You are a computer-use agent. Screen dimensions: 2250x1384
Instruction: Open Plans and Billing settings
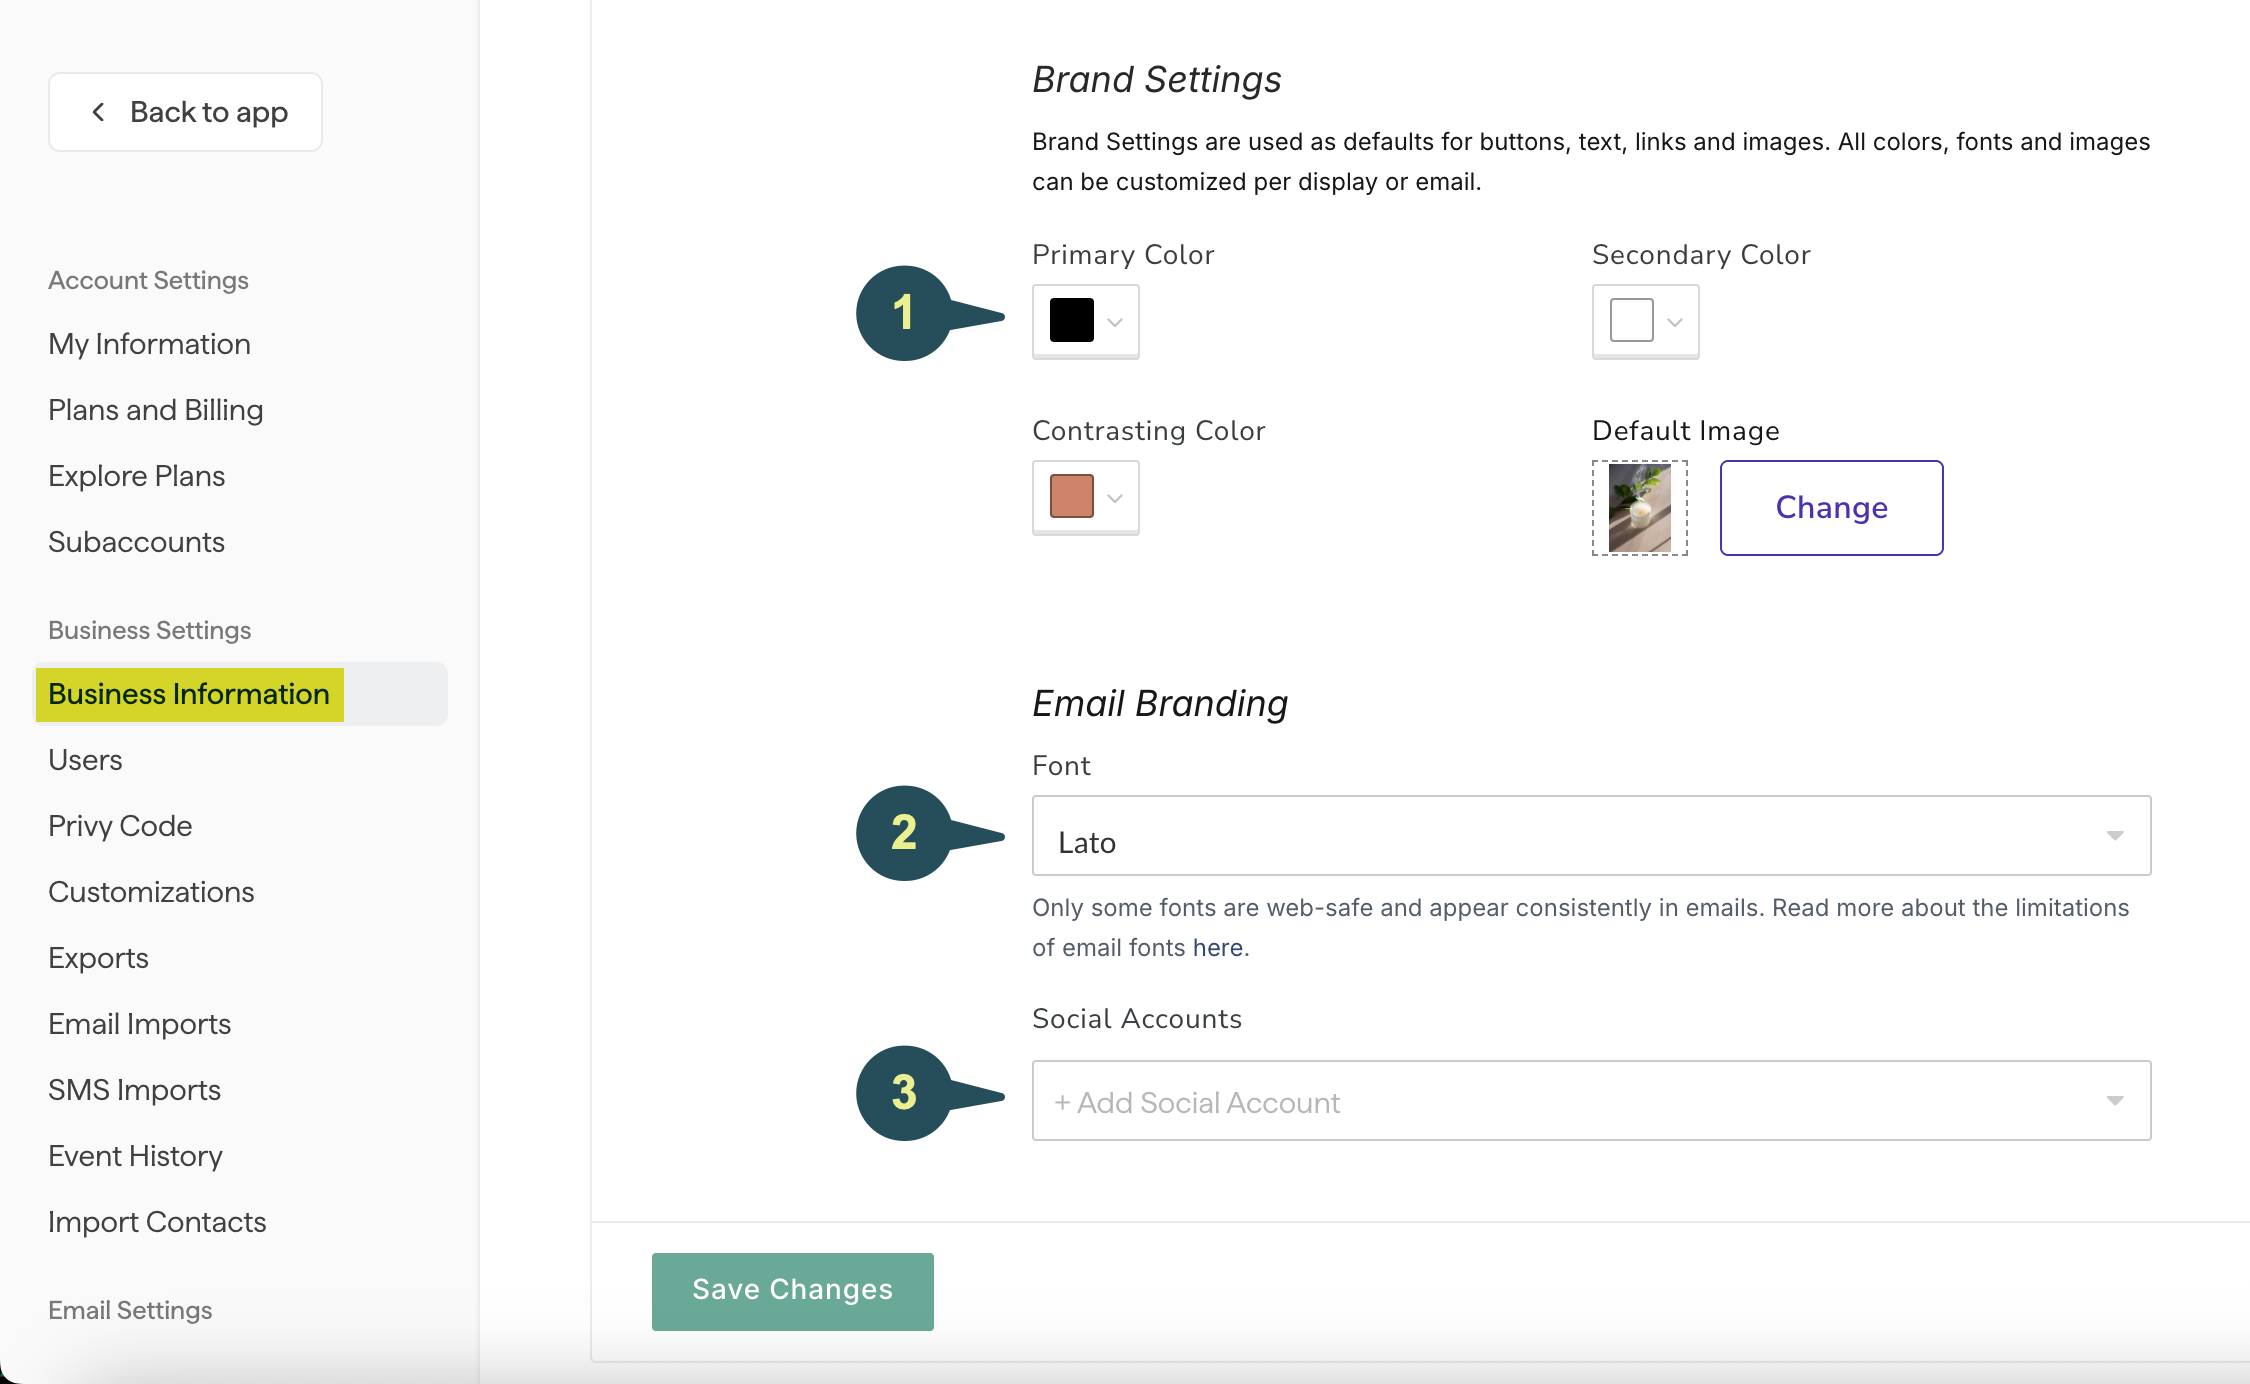click(155, 409)
